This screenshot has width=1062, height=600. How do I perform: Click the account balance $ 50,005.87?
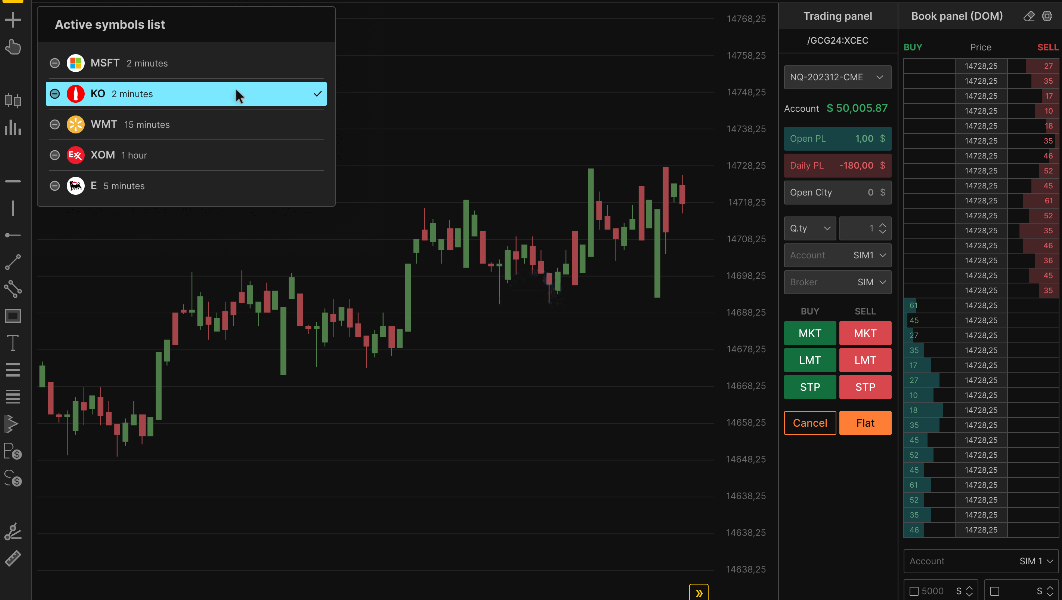pyautogui.click(x=857, y=108)
